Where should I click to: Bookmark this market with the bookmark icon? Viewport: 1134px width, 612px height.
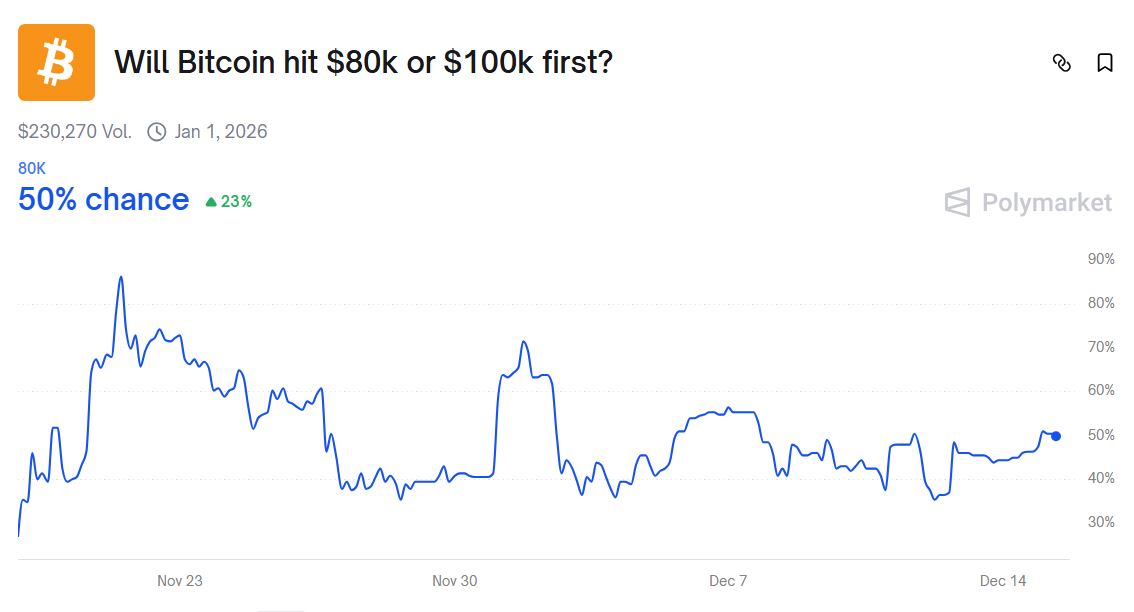[1105, 63]
